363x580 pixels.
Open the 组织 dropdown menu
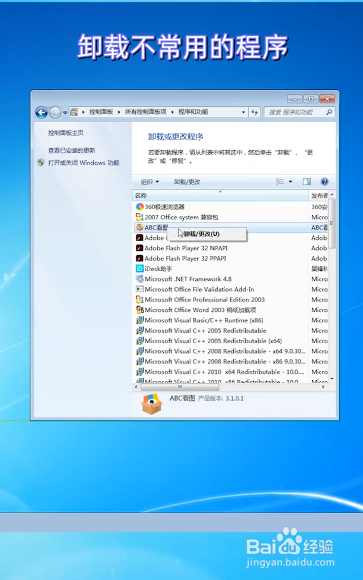pos(150,182)
